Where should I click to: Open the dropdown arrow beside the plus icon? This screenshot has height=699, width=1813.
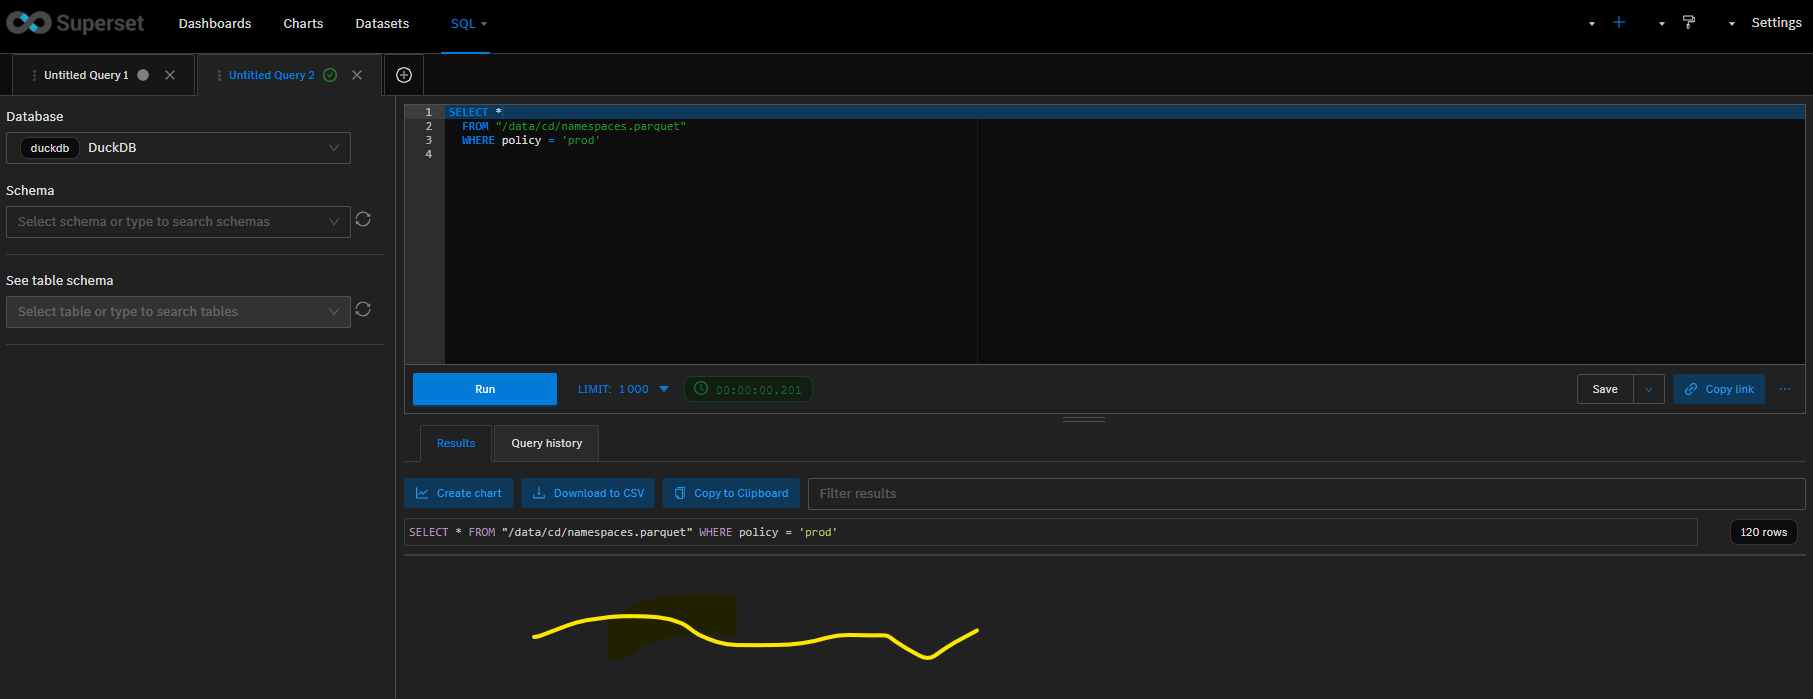click(1592, 23)
